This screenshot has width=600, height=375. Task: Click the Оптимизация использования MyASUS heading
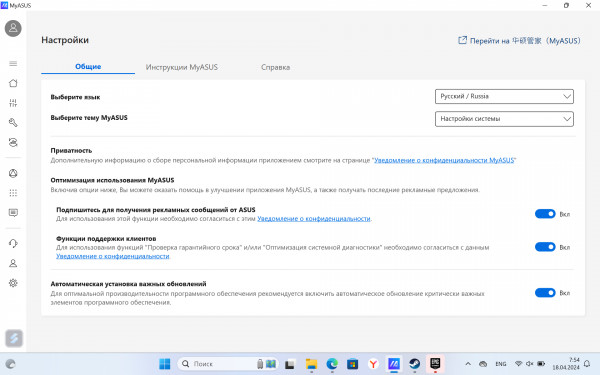point(112,180)
